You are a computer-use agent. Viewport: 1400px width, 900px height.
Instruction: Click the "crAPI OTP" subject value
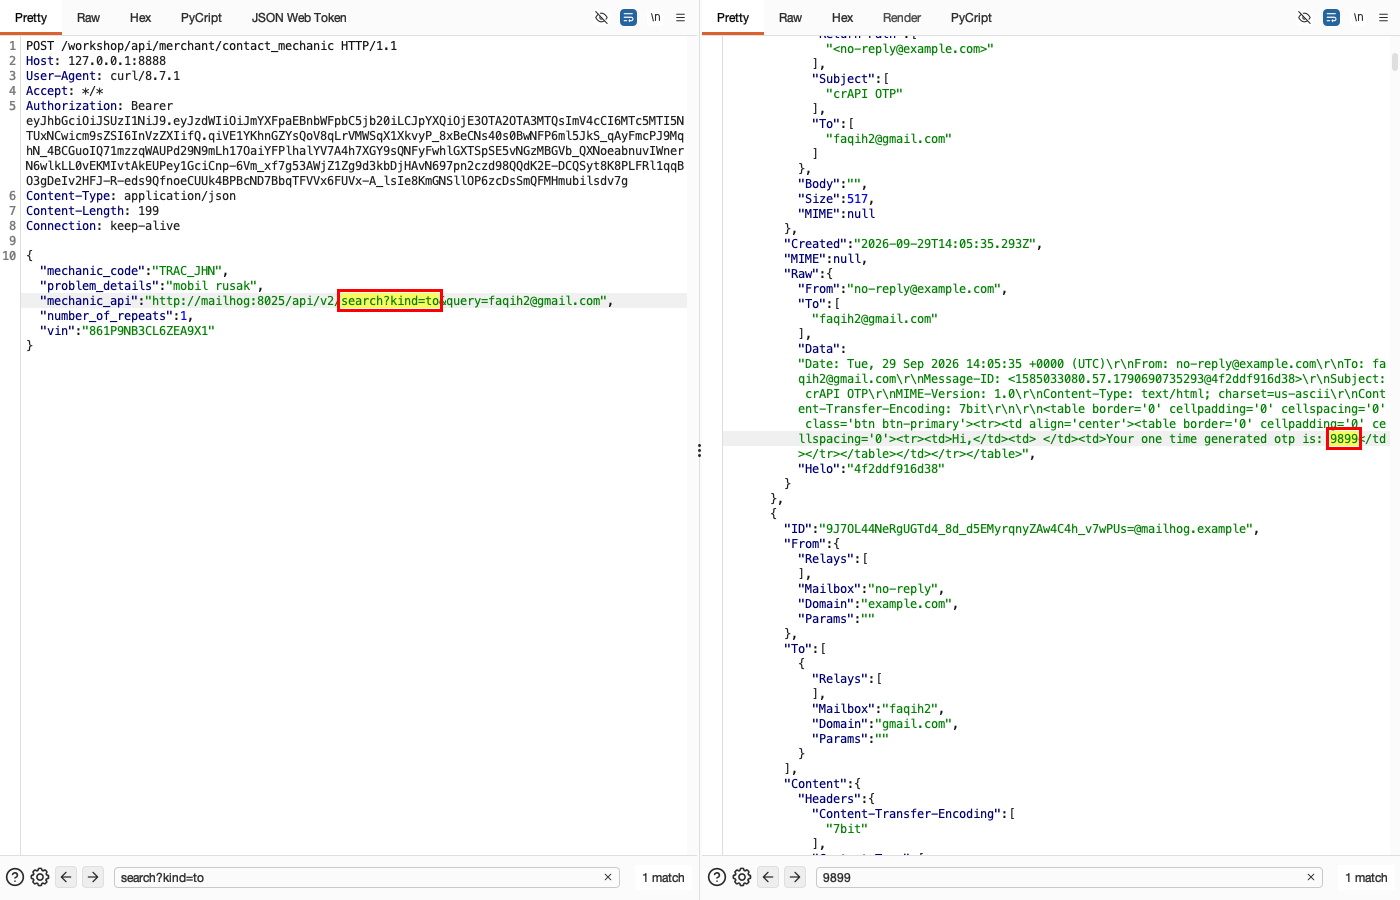click(864, 94)
